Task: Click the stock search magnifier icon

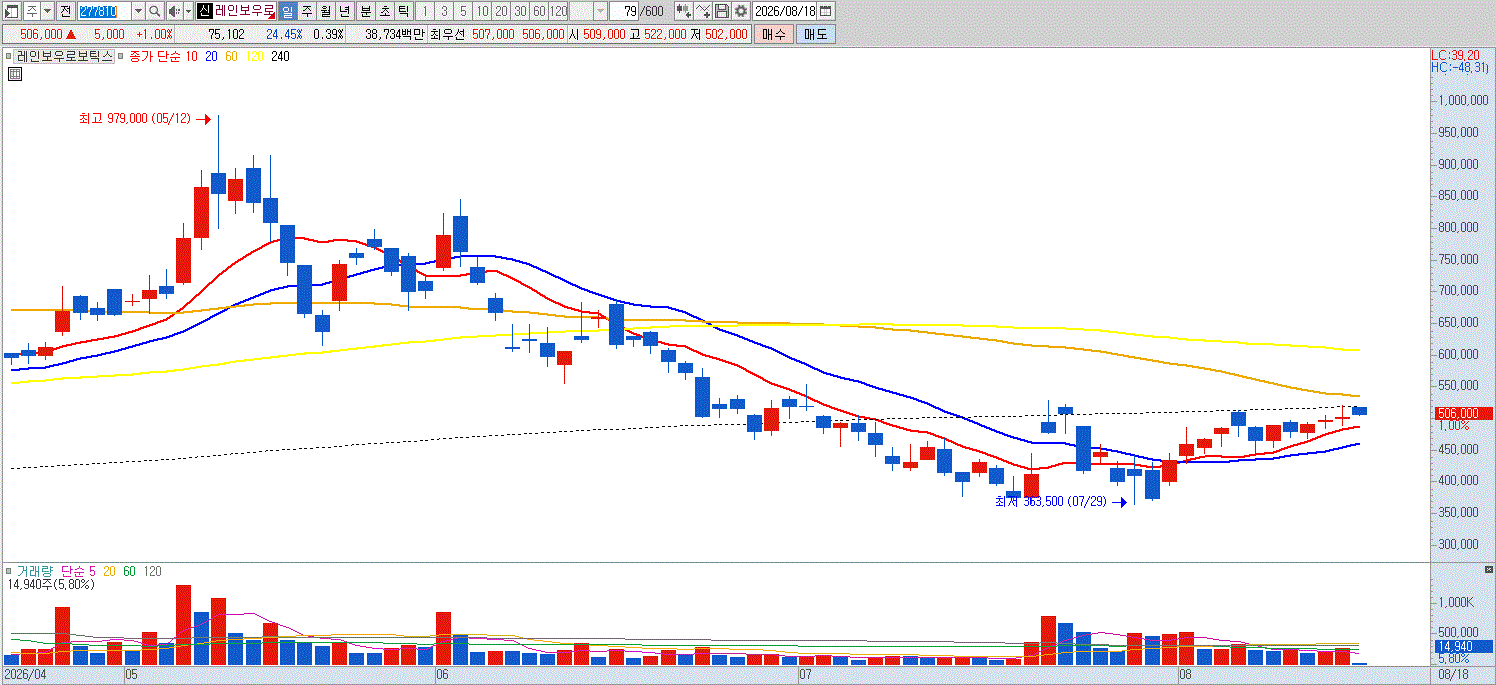Action: click(155, 11)
